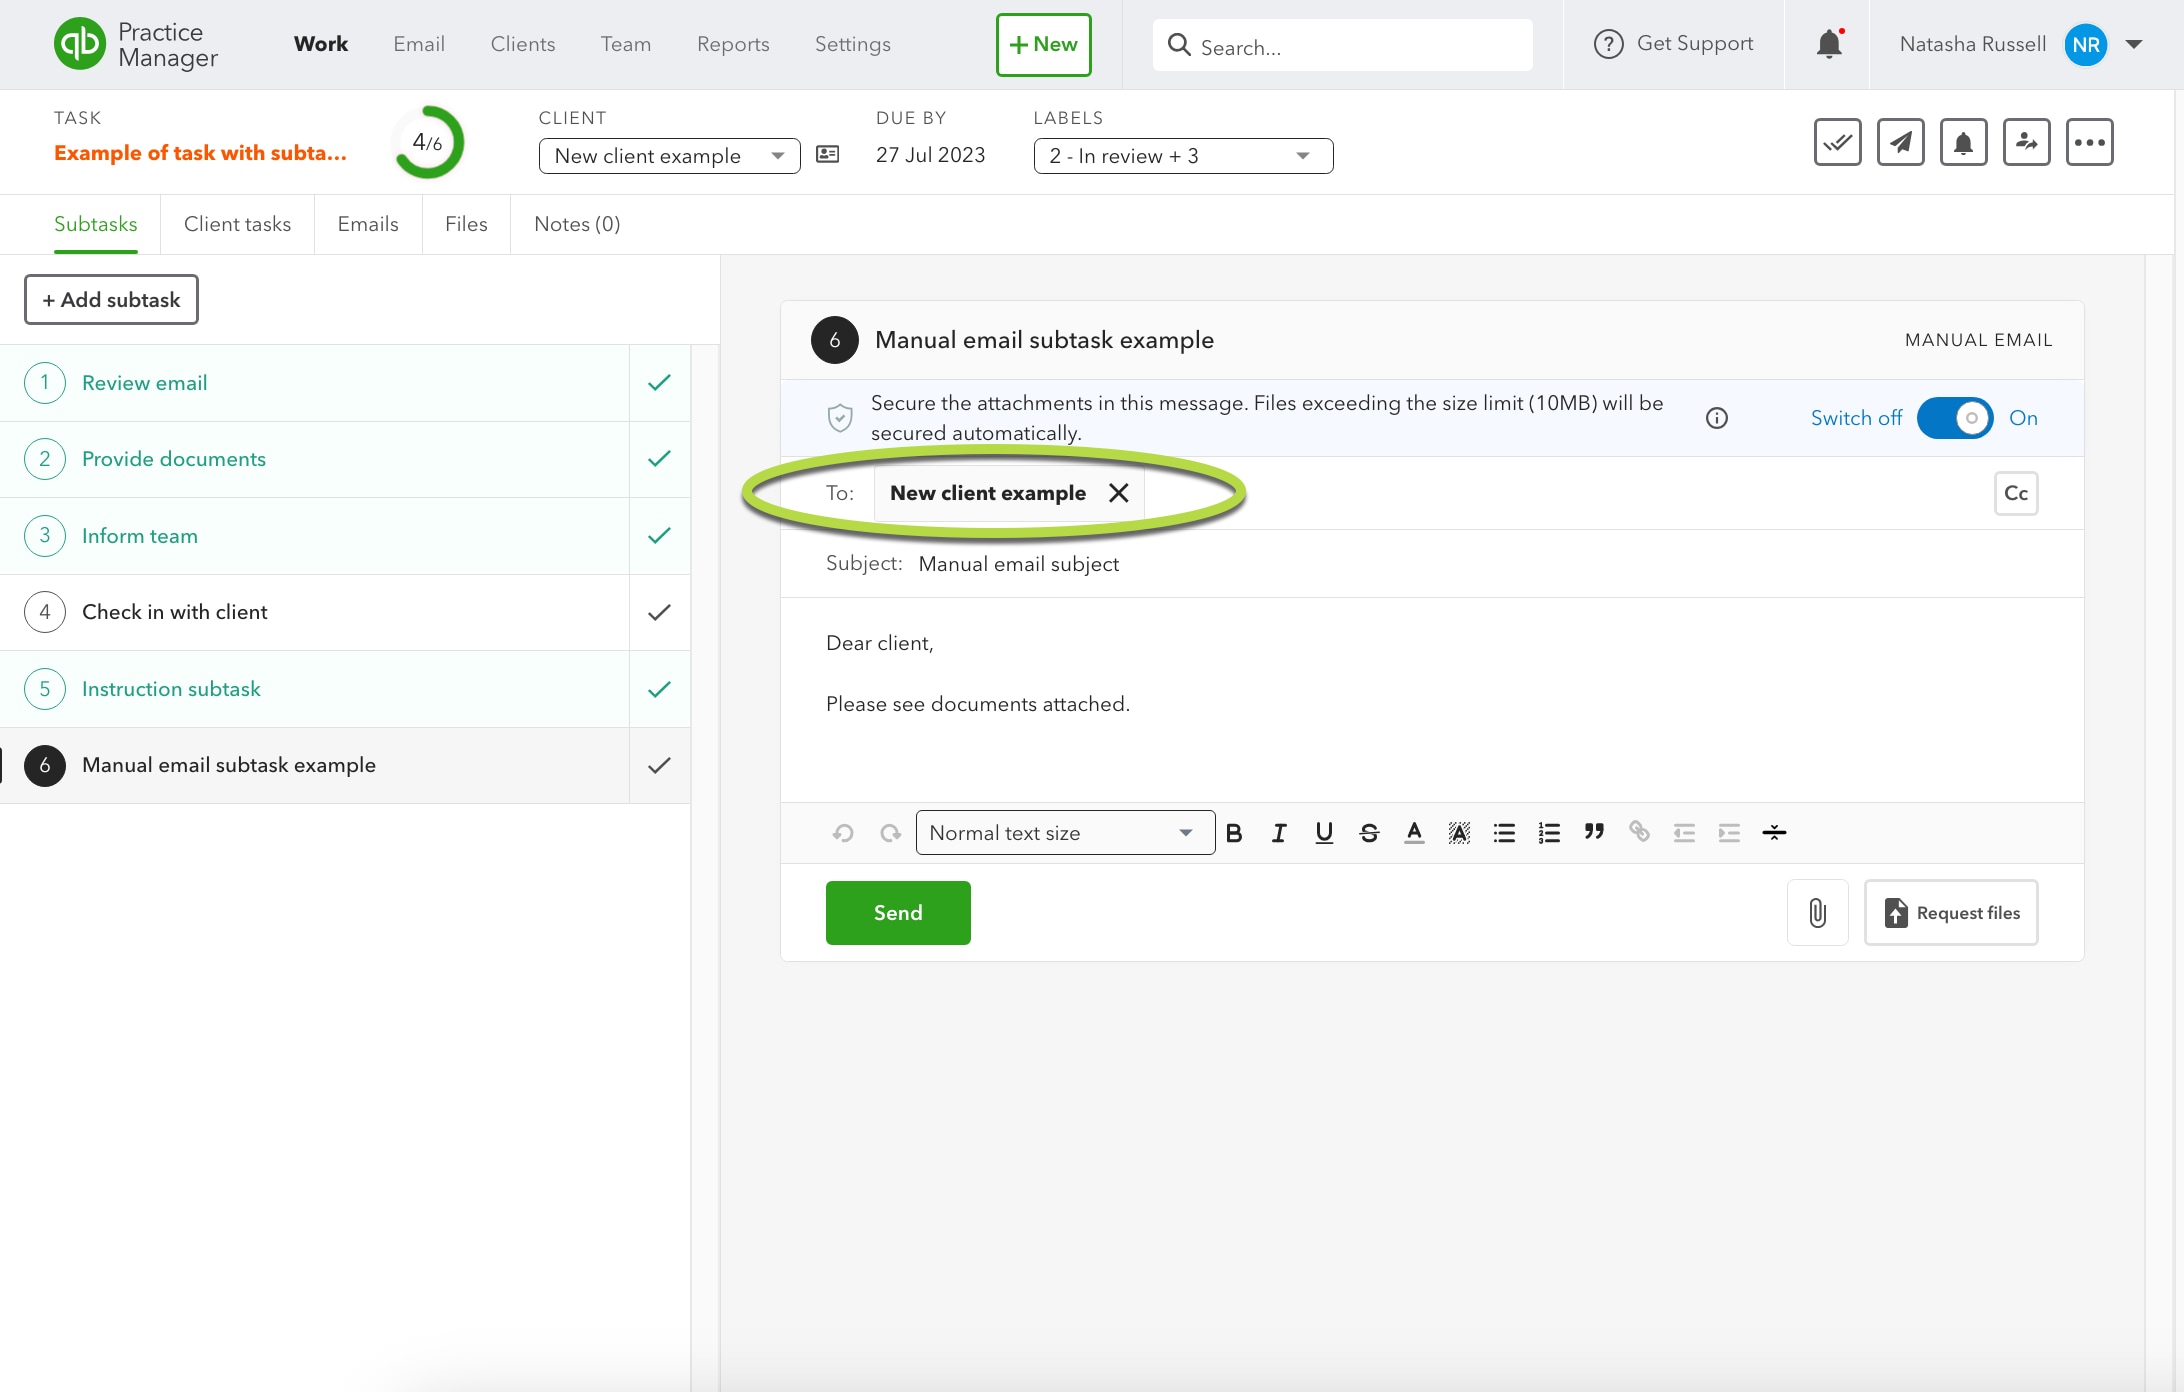This screenshot has height=1392, width=2184.
Task: Toggle strikethrough formatting
Action: coord(1369,833)
